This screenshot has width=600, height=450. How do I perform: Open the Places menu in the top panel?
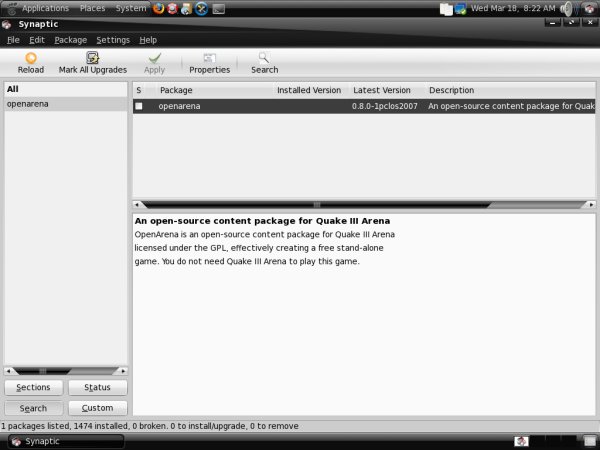coord(92,8)
